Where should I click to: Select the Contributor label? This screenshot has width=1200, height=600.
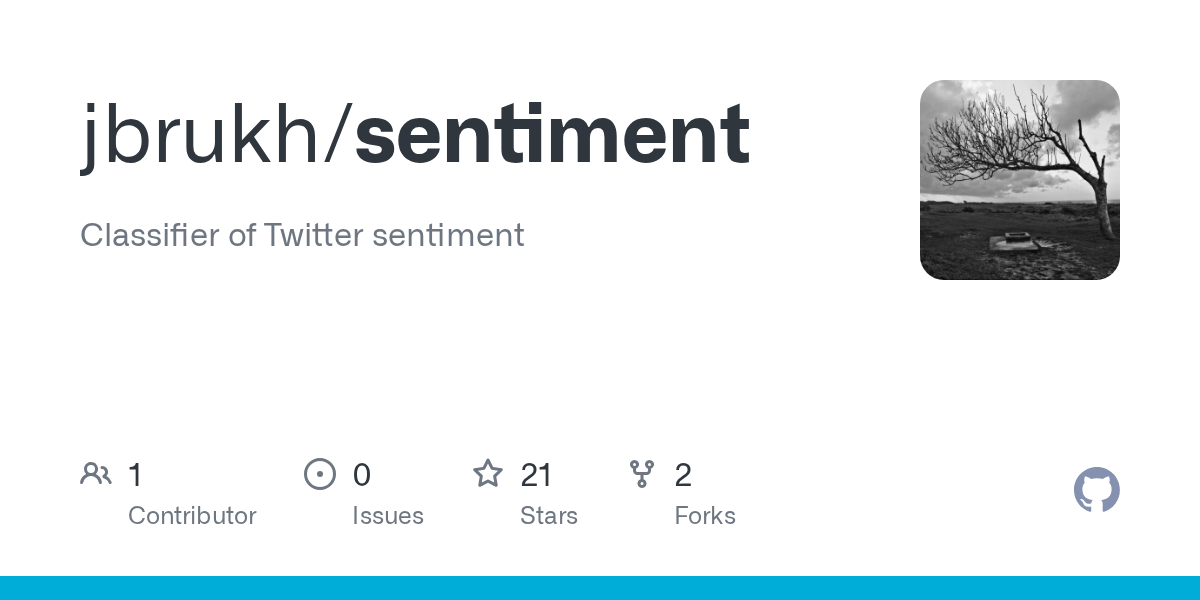click(x=192, y=516)
